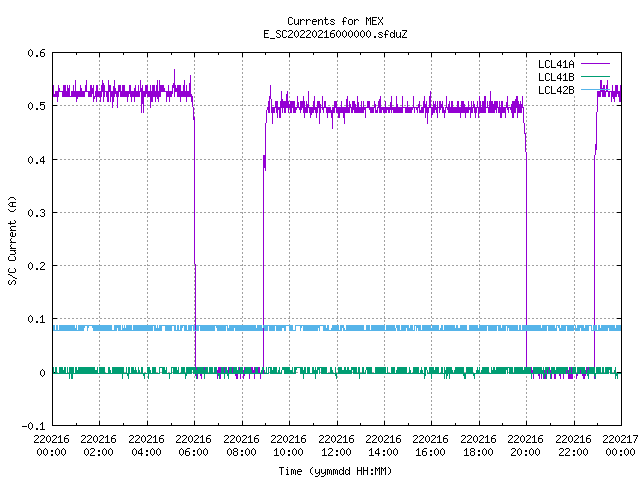Click the y-axis tick value 0.1

[36, 319]
